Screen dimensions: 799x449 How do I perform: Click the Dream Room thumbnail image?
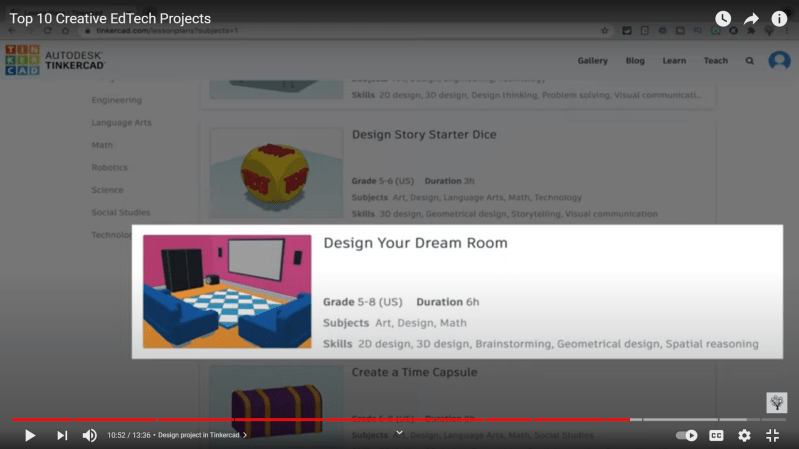227,291
